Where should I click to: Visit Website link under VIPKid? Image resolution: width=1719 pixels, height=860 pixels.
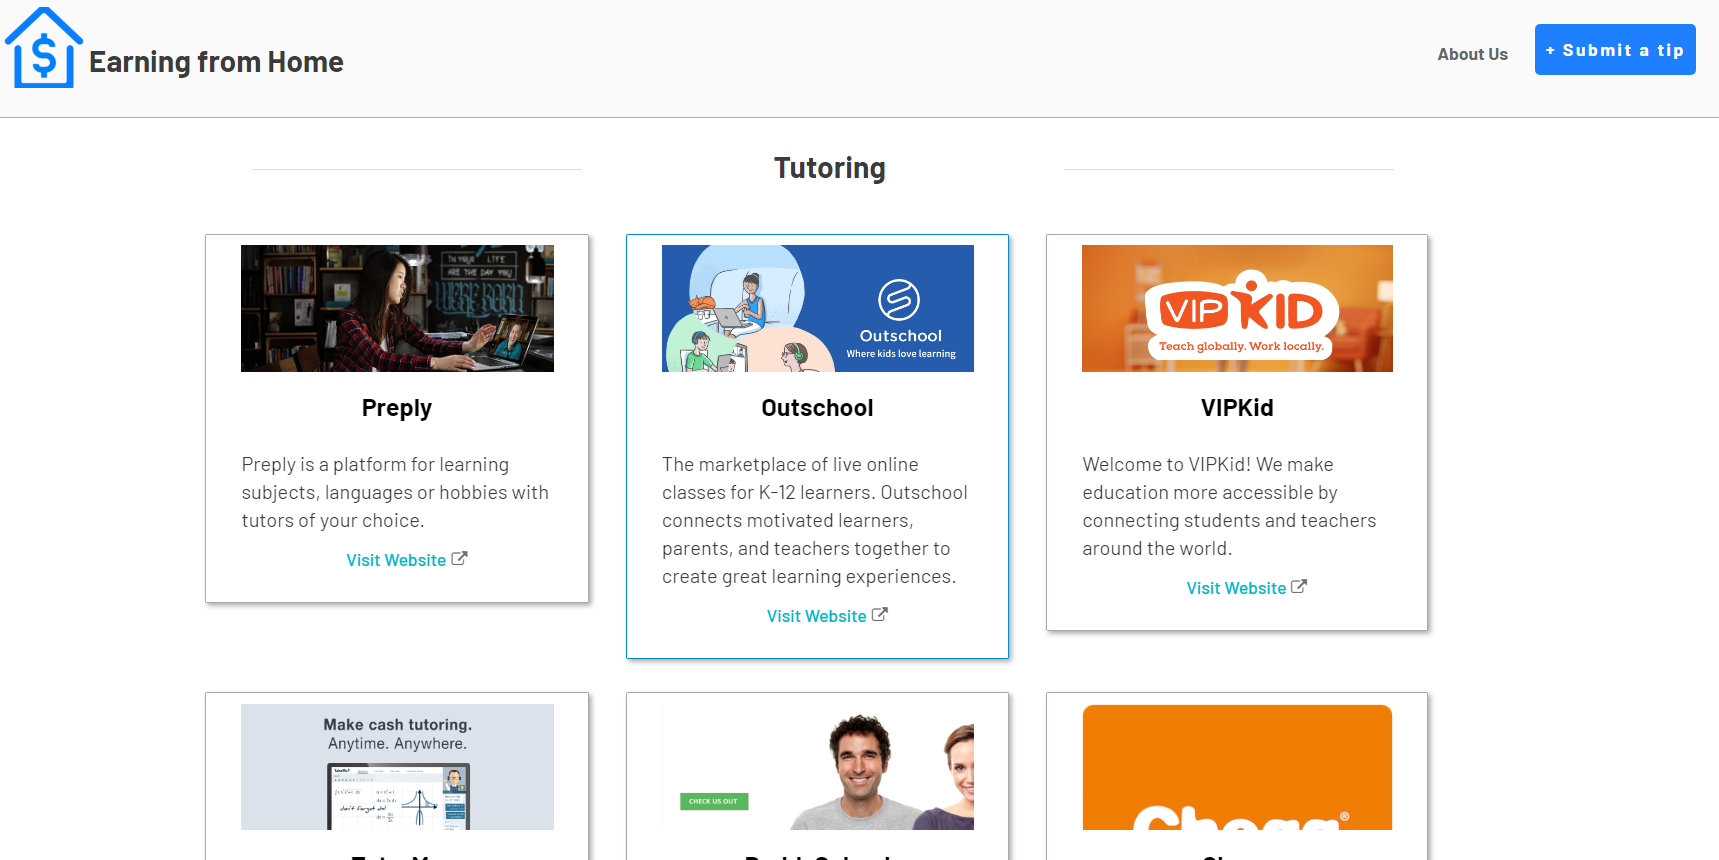(1236, 588)
